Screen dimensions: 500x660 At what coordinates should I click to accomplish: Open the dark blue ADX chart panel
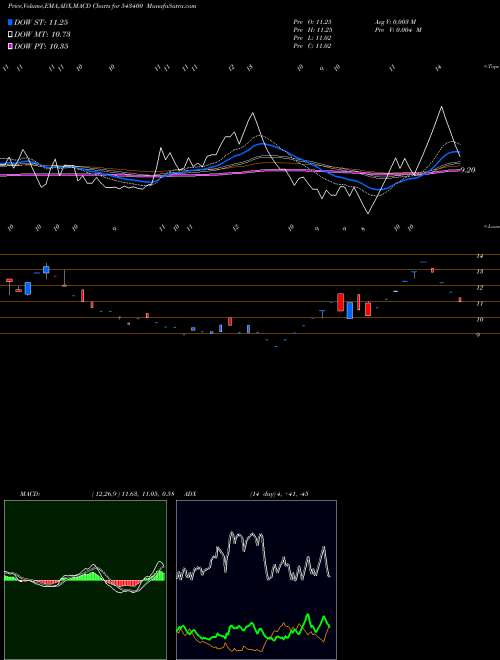click(x=256, y=580)
